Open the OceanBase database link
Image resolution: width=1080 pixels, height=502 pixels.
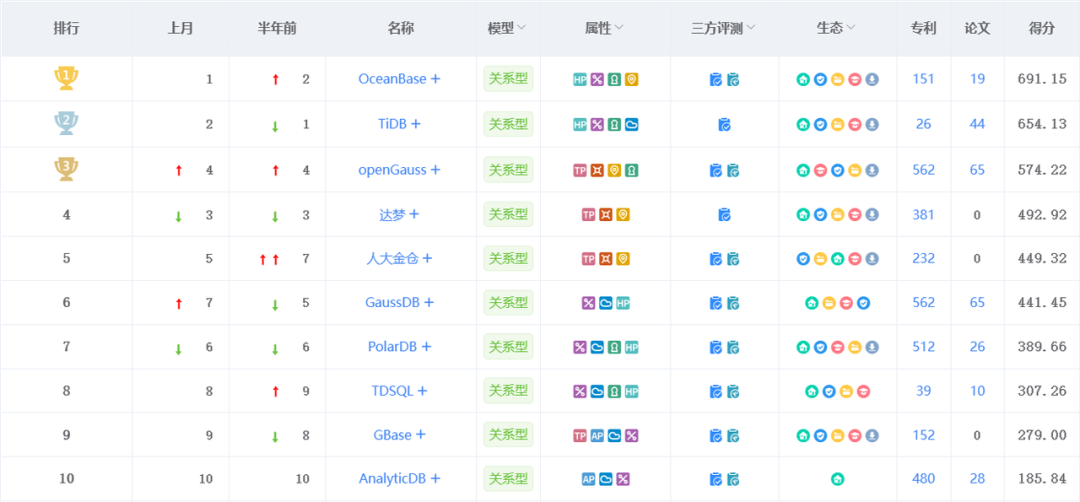pyautogui.click(x=393, y=79)
